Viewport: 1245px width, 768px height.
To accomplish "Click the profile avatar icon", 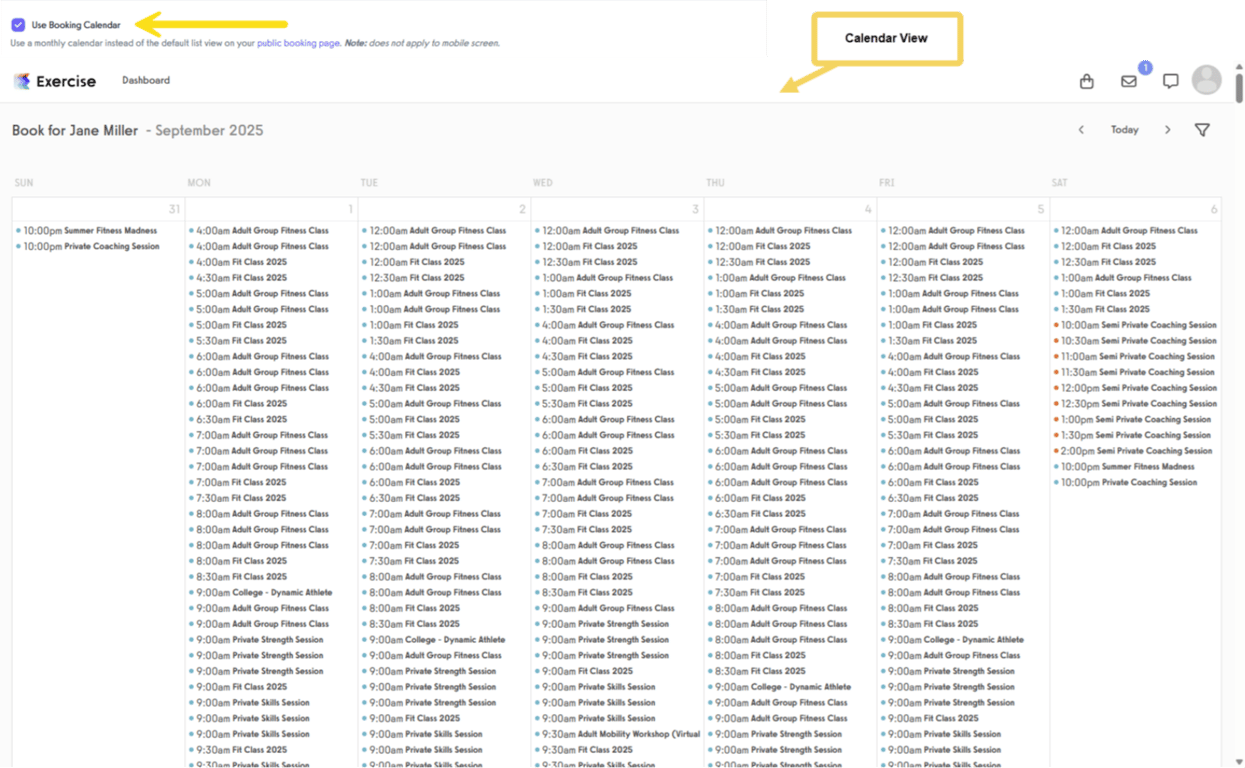I will 1206,80.
